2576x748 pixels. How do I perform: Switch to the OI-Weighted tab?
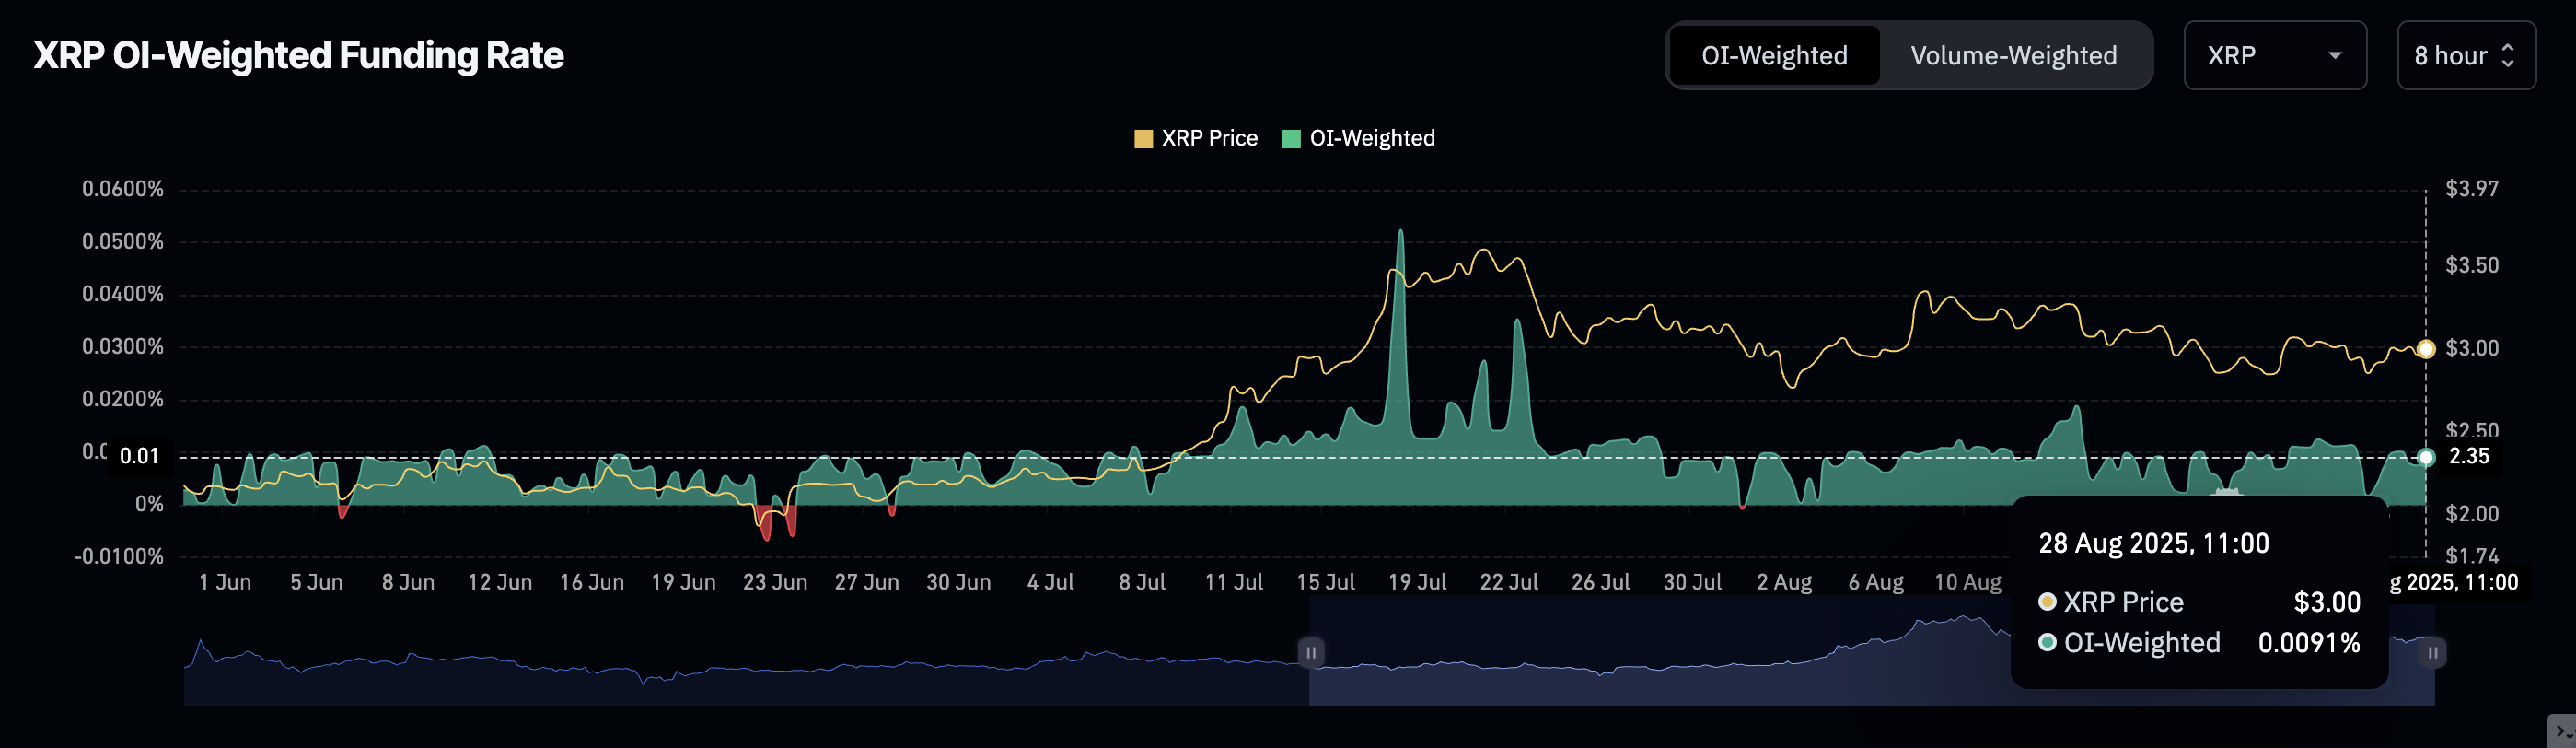point(1774,56)
